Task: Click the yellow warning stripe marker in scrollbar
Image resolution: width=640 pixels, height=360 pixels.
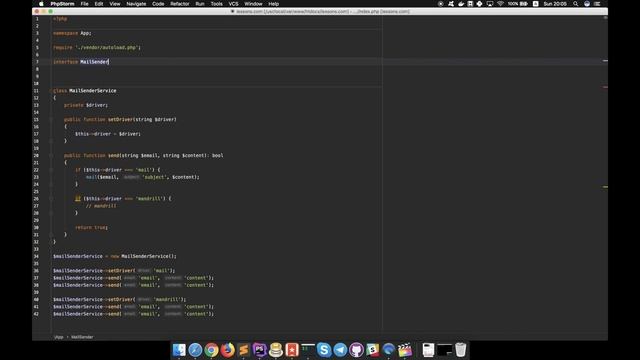Action: 605,187
